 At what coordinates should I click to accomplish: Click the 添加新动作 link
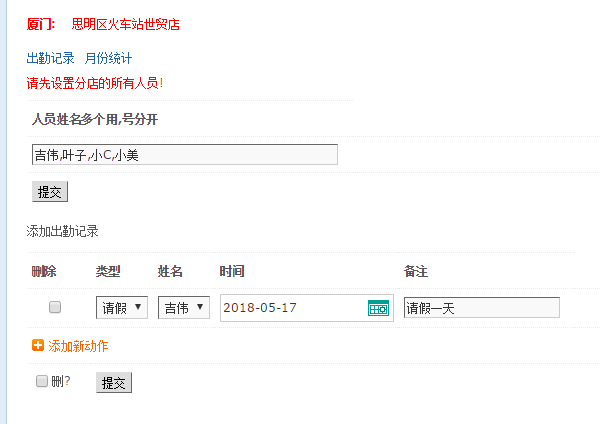(x=78, y=346)
